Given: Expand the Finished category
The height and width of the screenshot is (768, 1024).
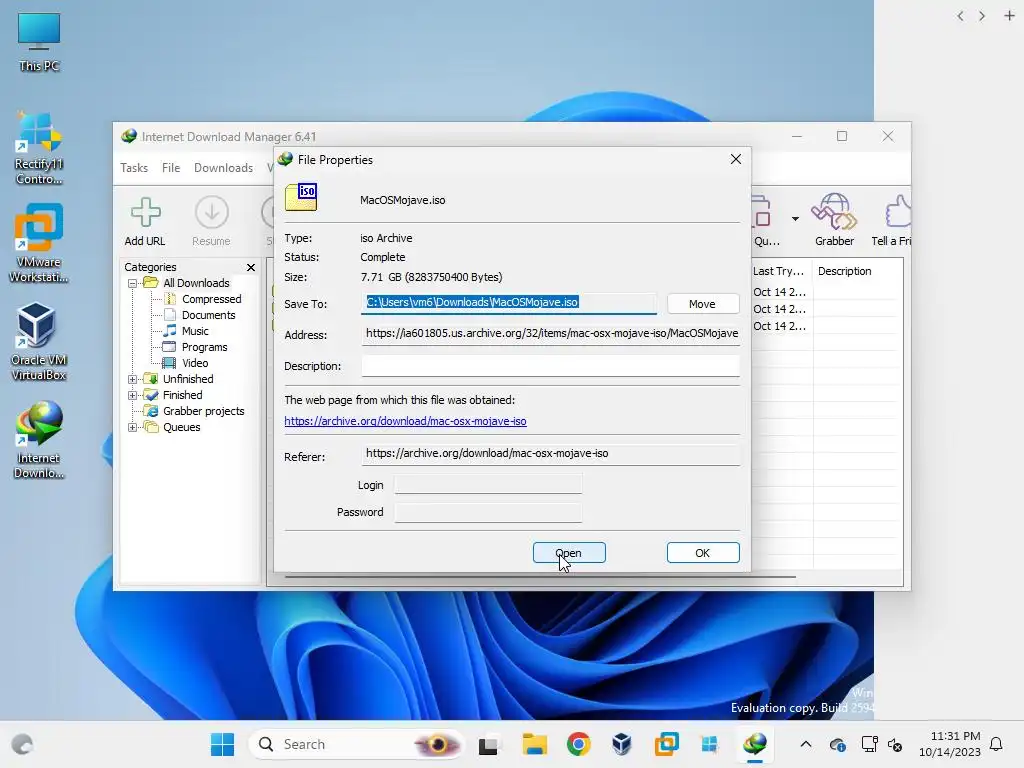Looking at the screenshot, I should pos(133,395).
